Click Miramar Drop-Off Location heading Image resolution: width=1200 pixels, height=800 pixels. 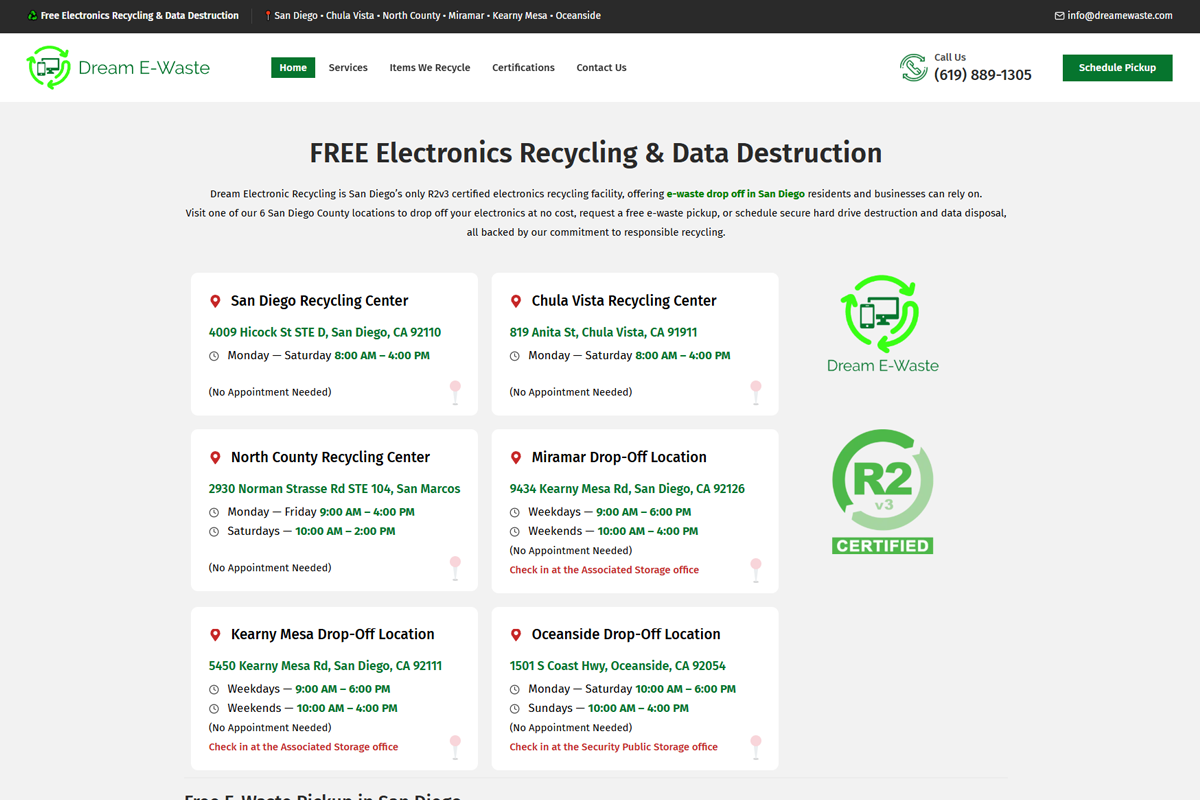619,457
